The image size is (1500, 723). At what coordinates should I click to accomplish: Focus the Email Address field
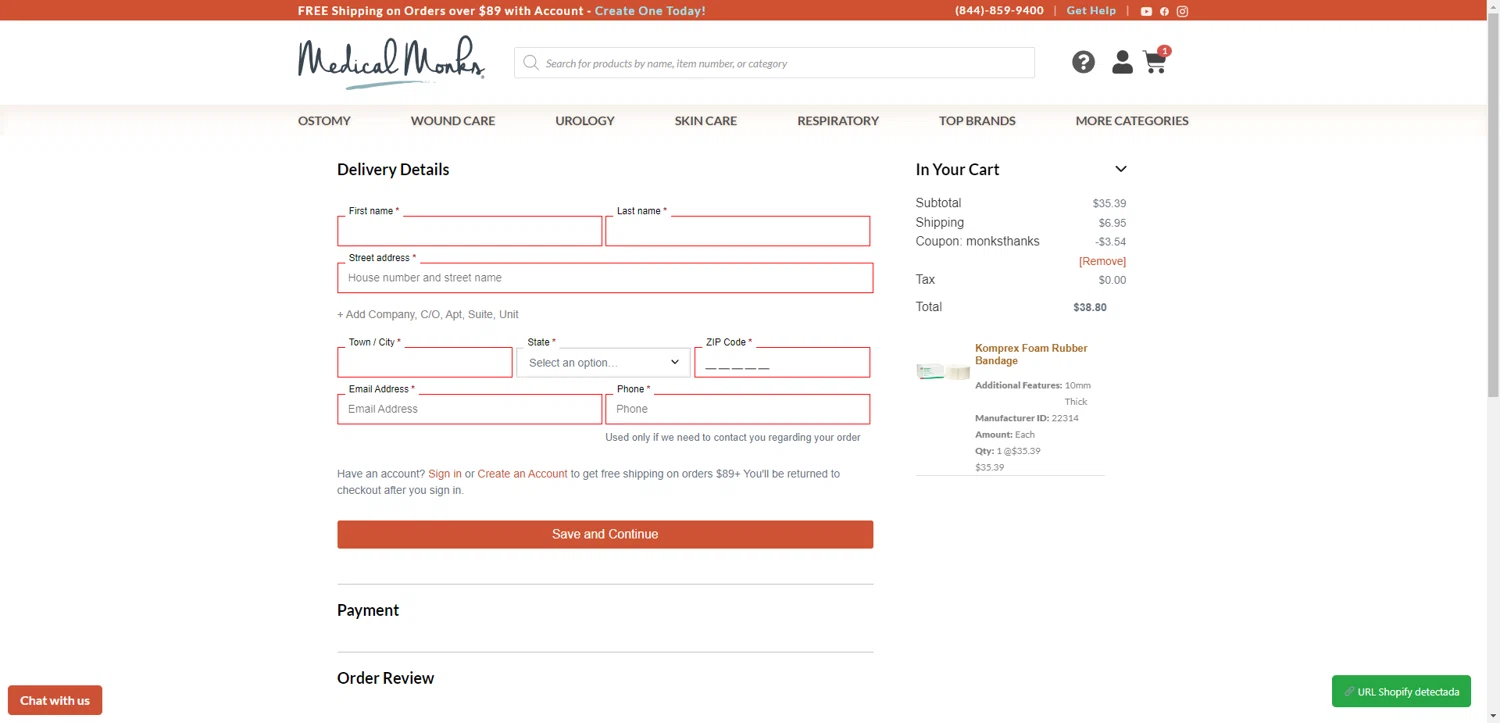click(470, 409)
